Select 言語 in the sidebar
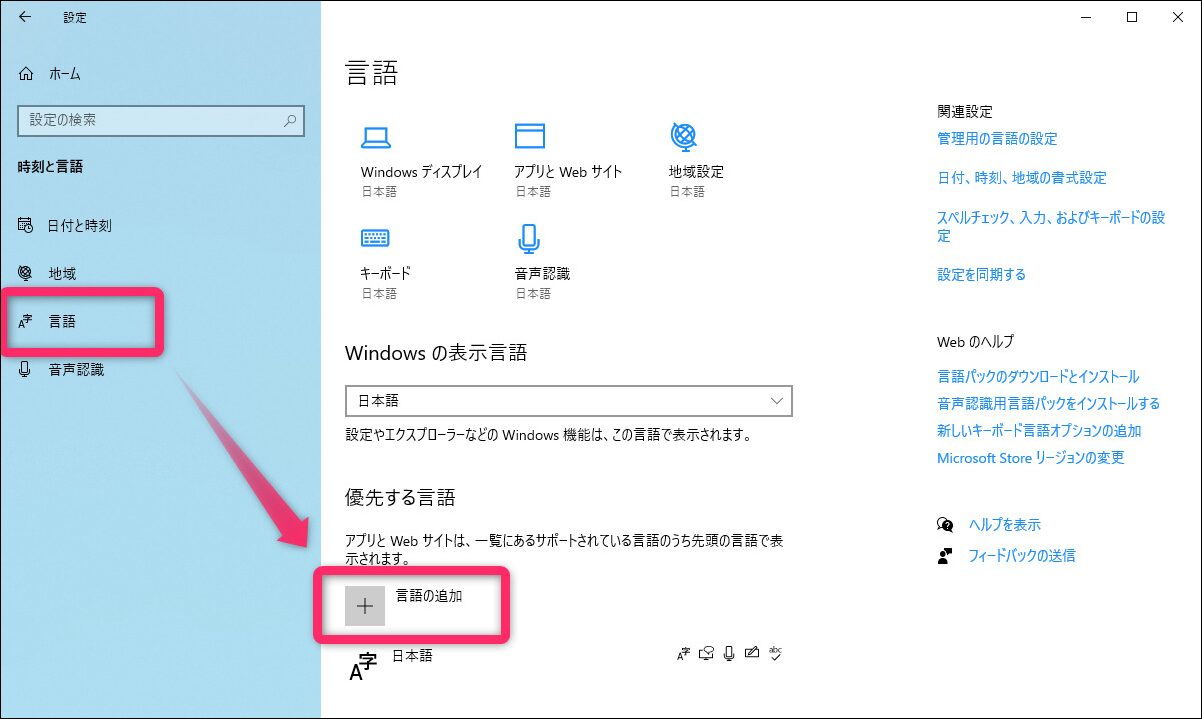 (x=62, y=322)
